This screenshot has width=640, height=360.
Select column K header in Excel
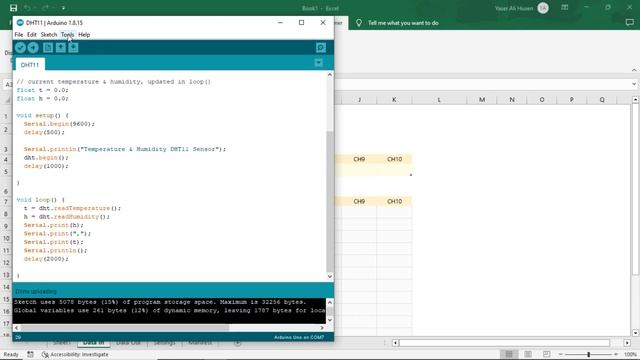click(x=394, y=100)
